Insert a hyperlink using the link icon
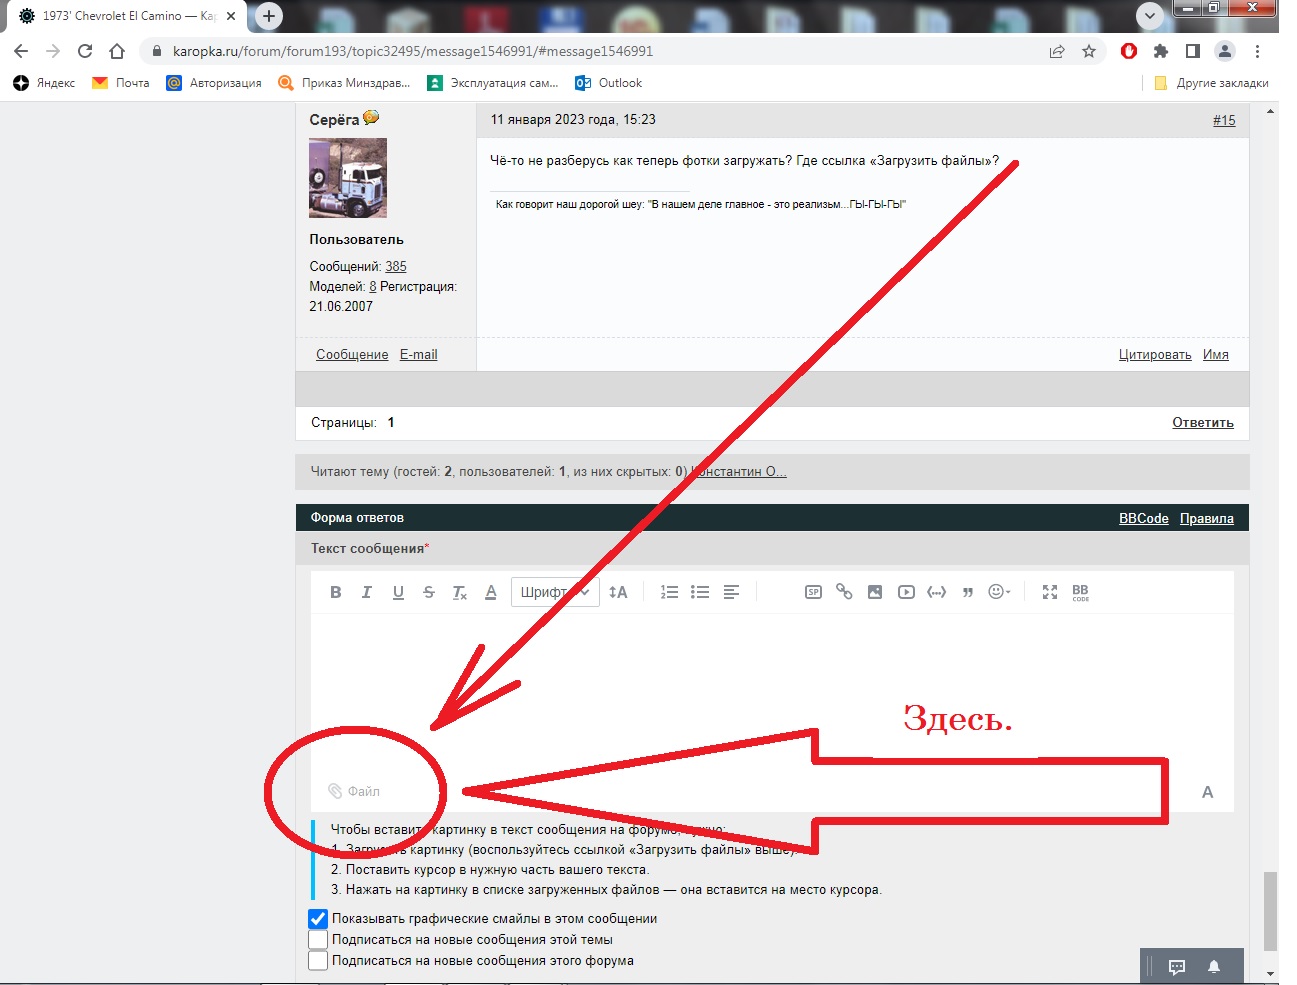Image resolution: width=1297 pixels, height=985 pixels. 844,592
